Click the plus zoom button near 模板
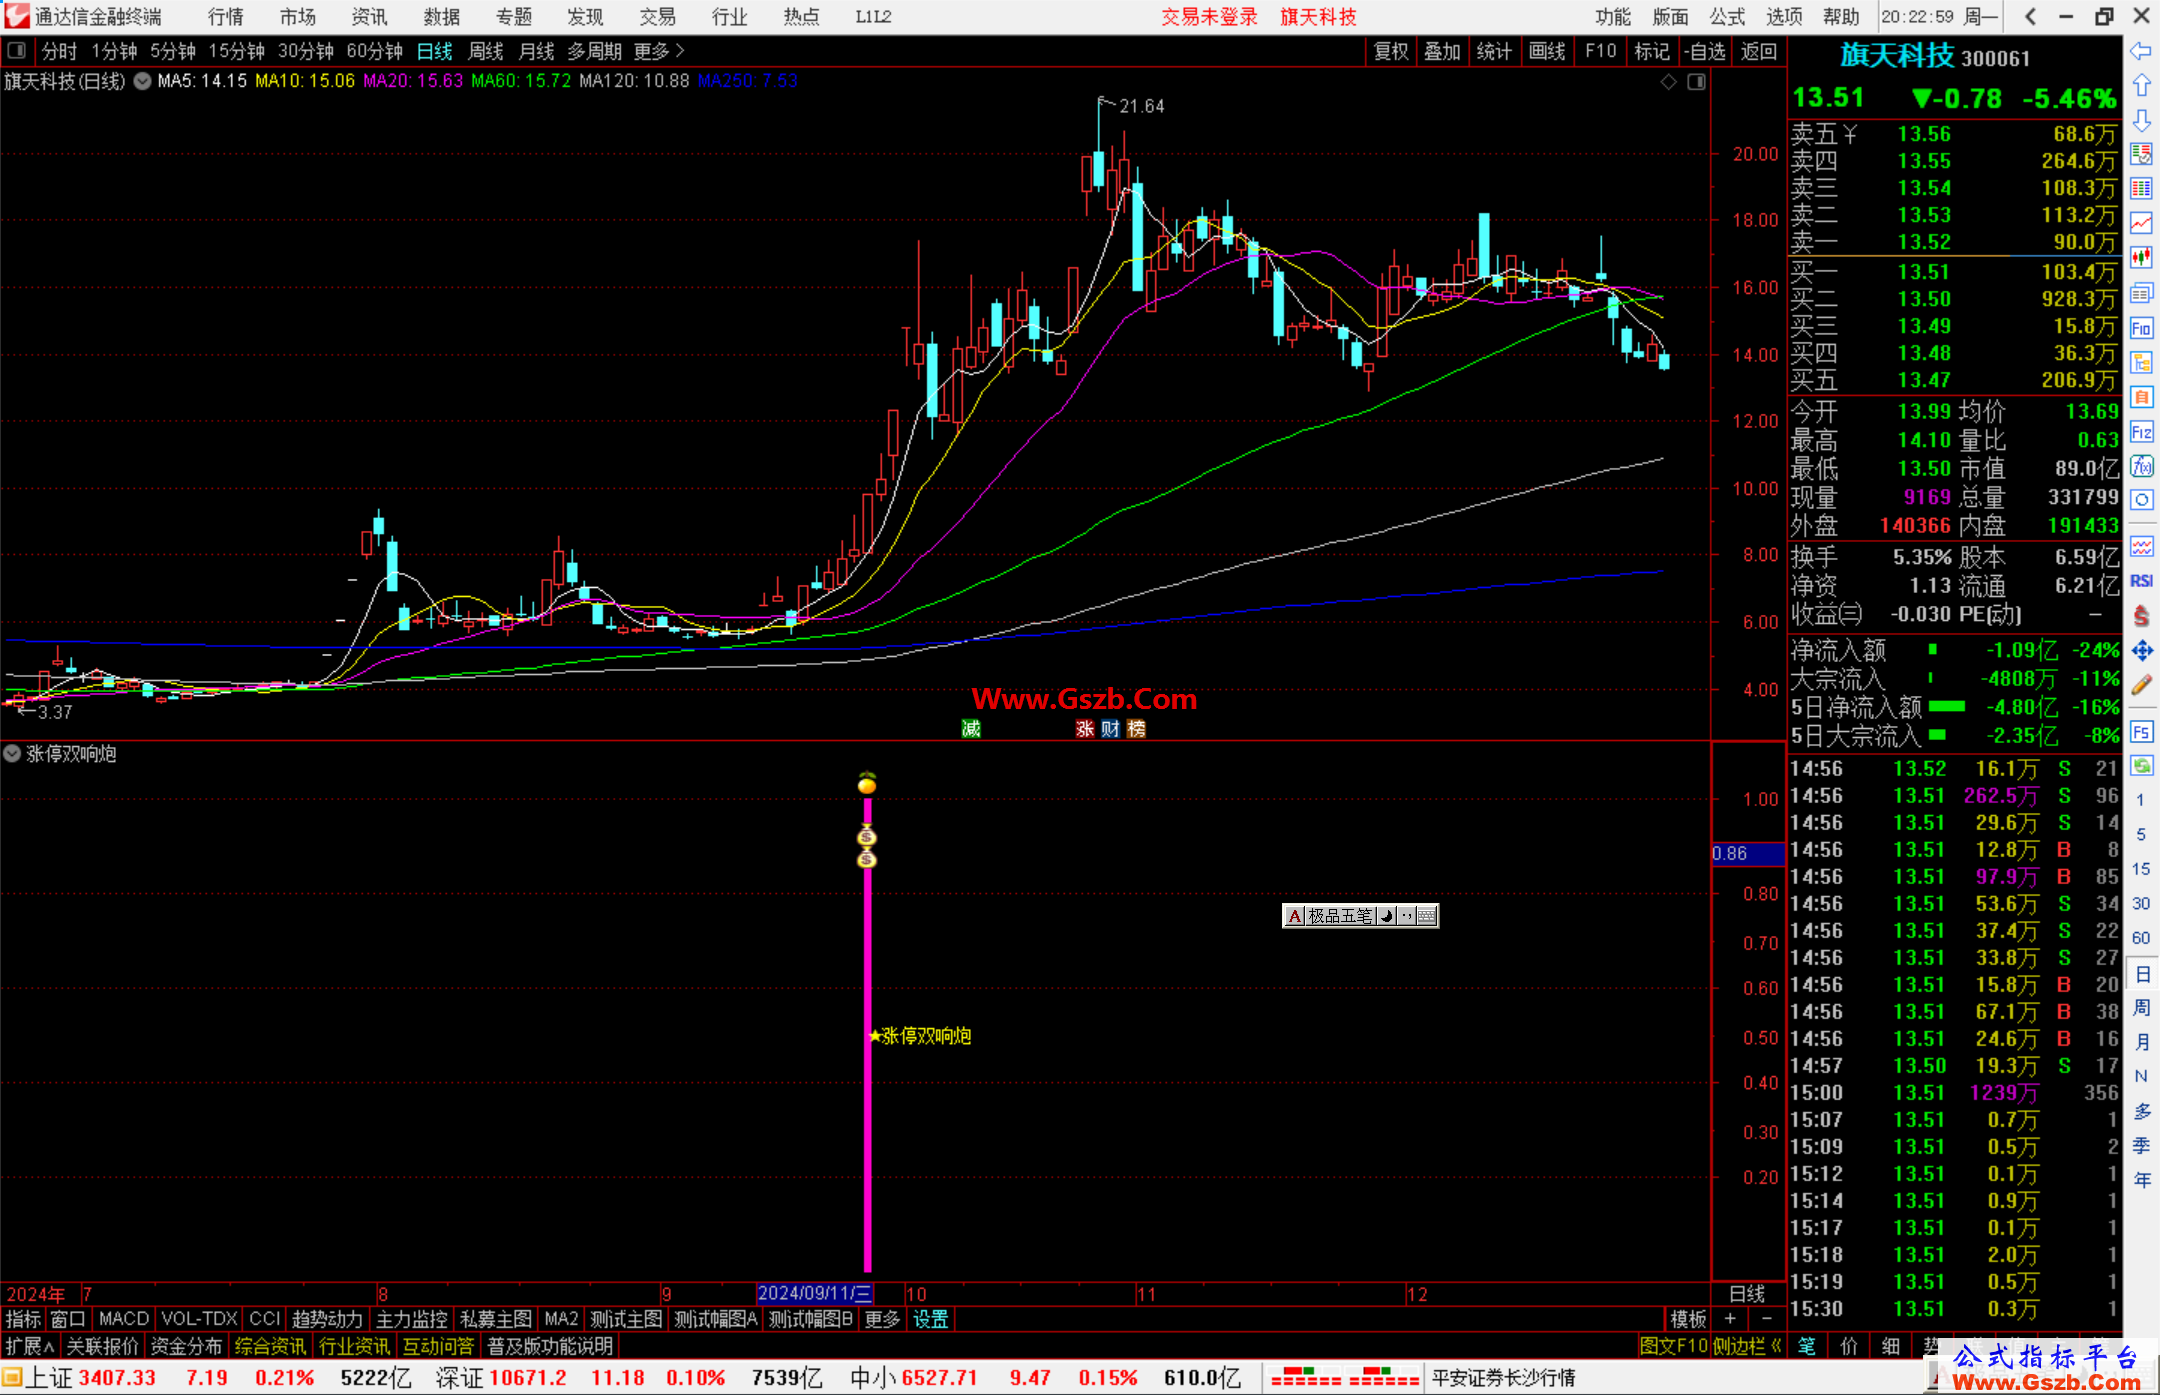This screenshot has height=1395, width=2160. 1731,1319
